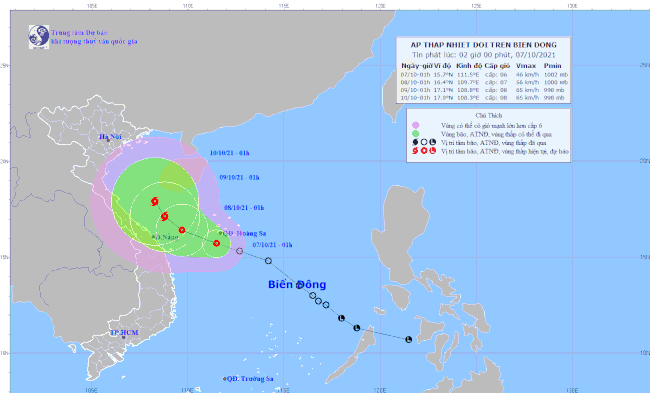Click the QĐ. Trường Sa label
Screen dimensions: 650x393
click(250, 378)
